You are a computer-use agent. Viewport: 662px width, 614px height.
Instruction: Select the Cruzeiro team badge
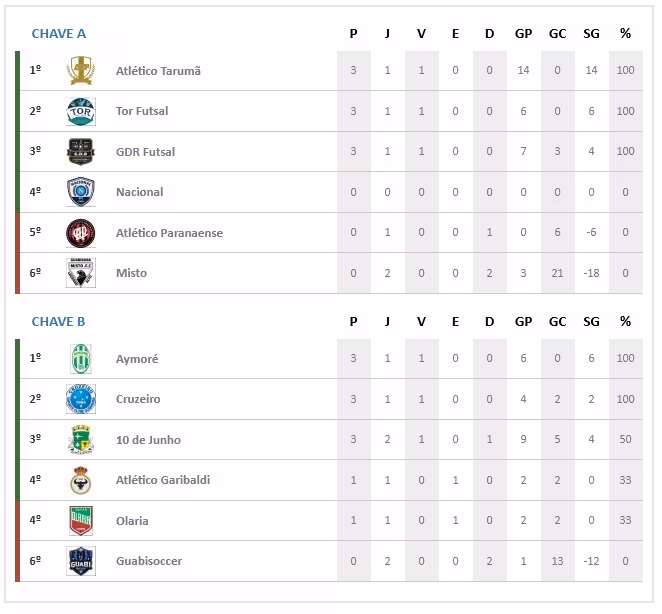(81, 399)
